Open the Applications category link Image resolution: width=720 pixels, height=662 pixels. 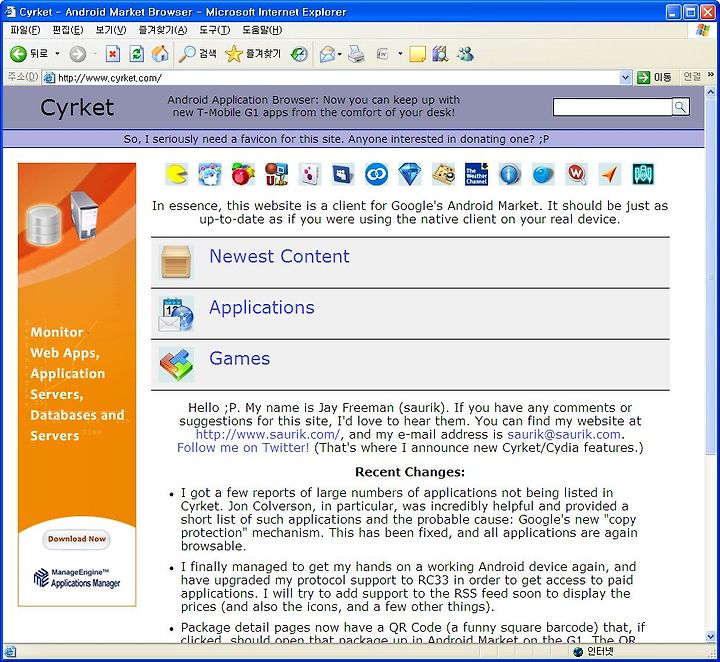pyautogui.click(x=262, y=308)
